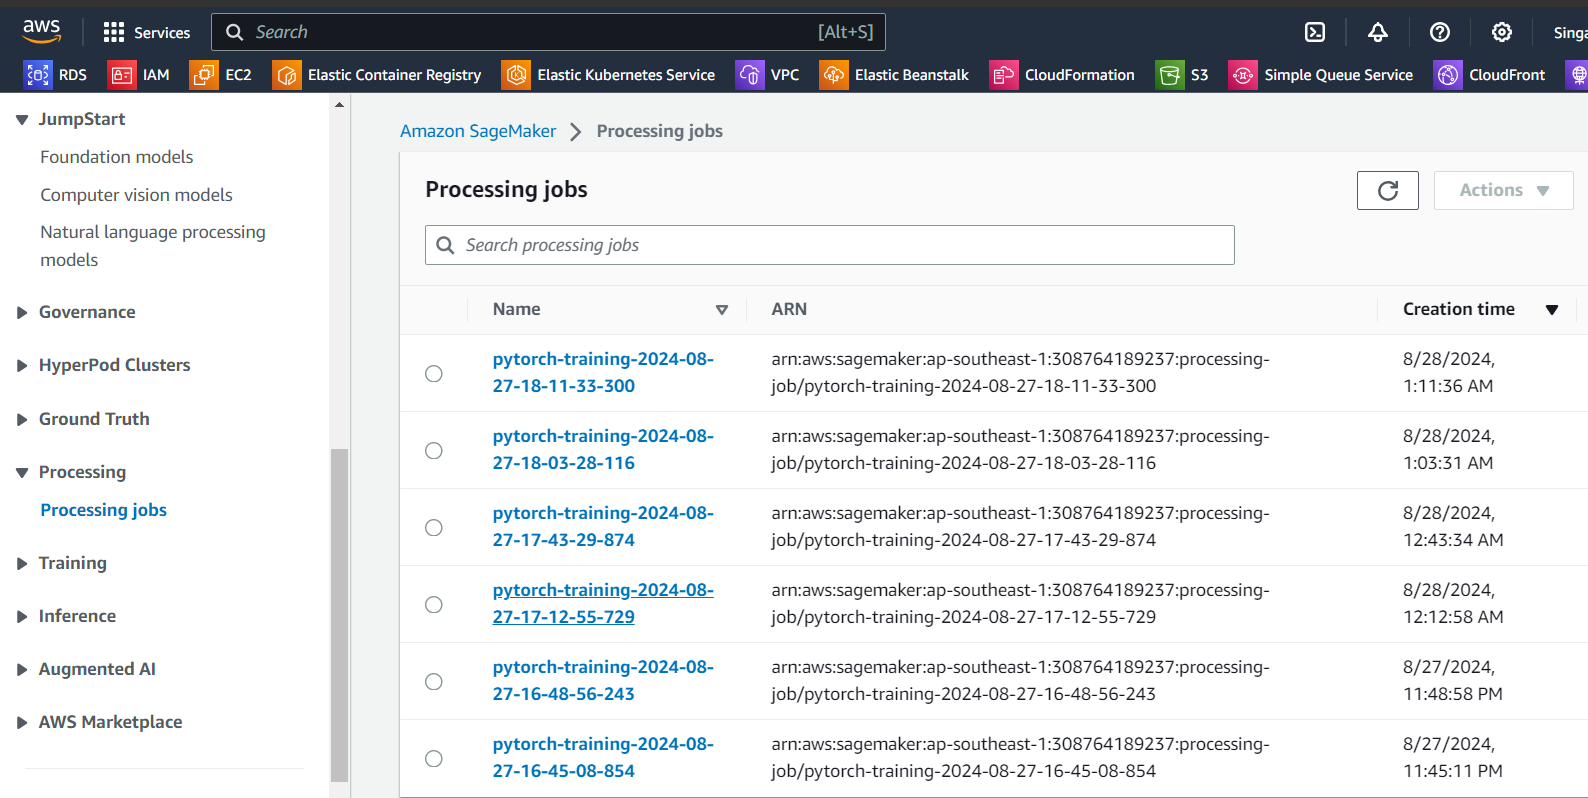Open job pytorch-training-2024-08-27-18-11-33-300
The width and height of the screenshot is (1588, 798).
[x=603, y=372]
